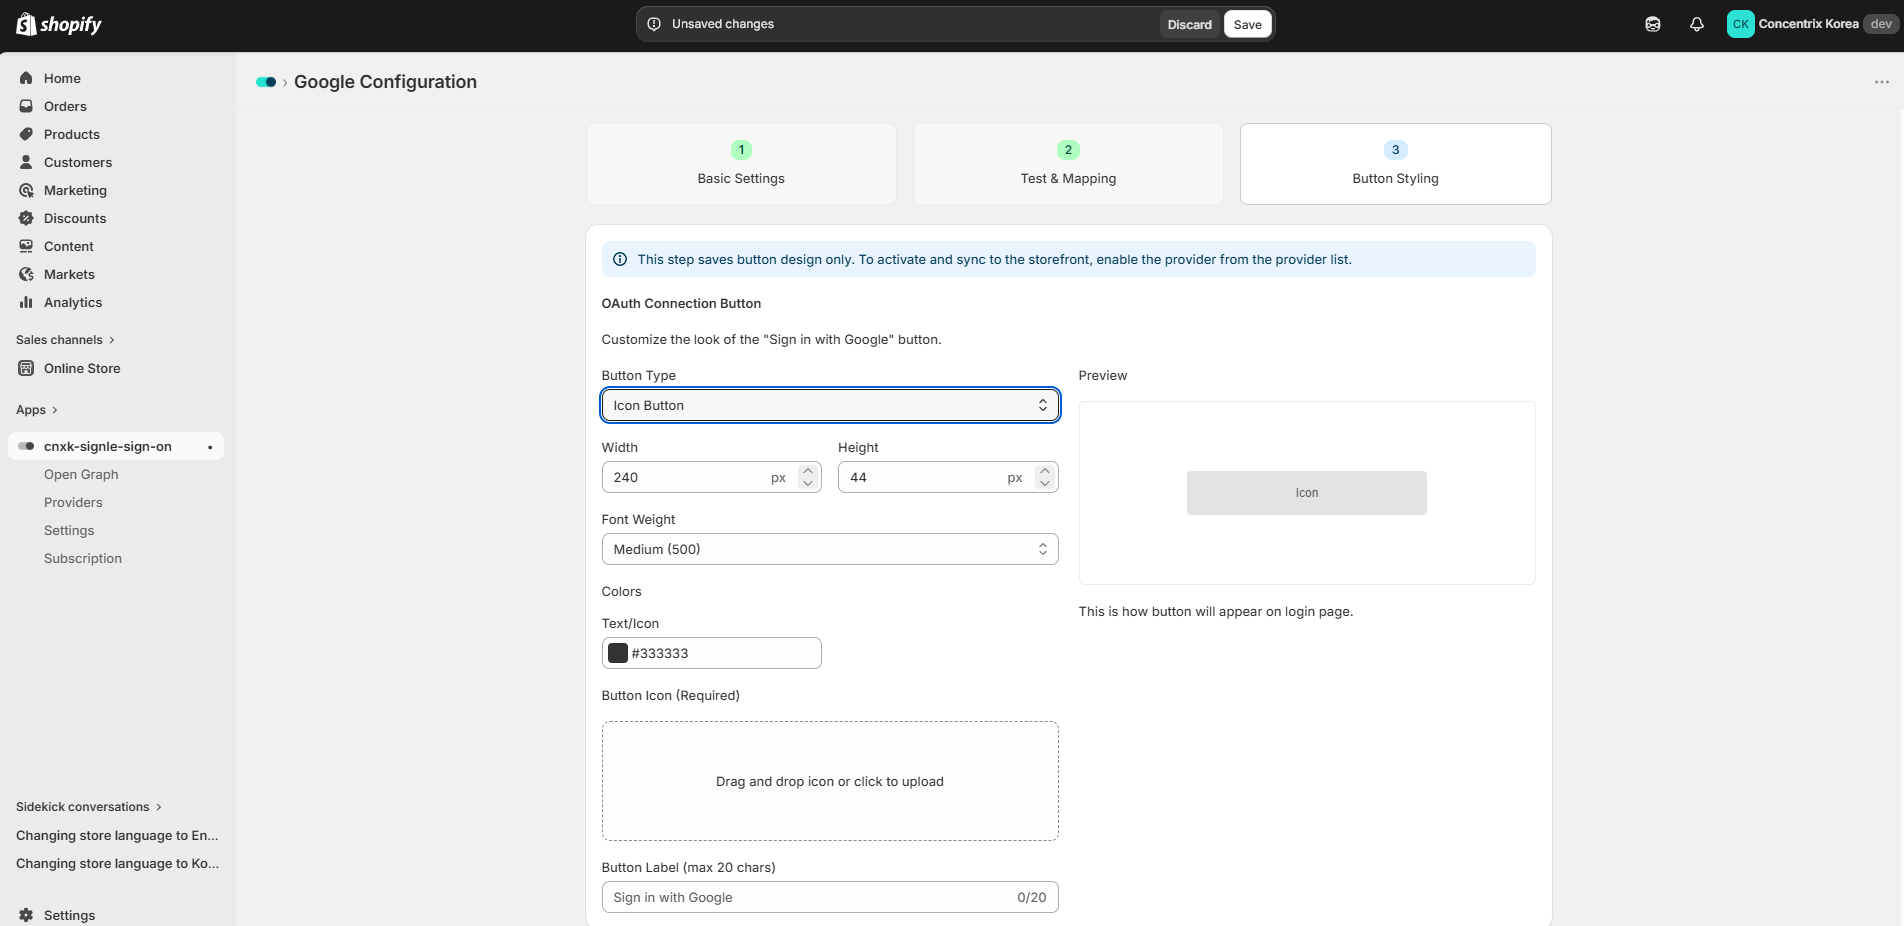Go to Basic Settings step
The width and height of the screenshot is (1904, 926).
741,164
